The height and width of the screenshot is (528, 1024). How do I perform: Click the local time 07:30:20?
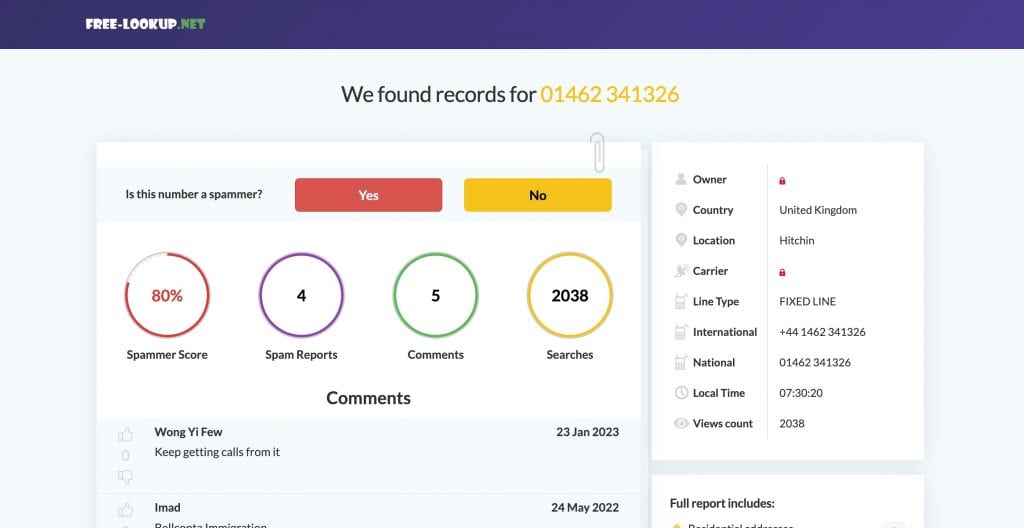(x=801, y=393)
